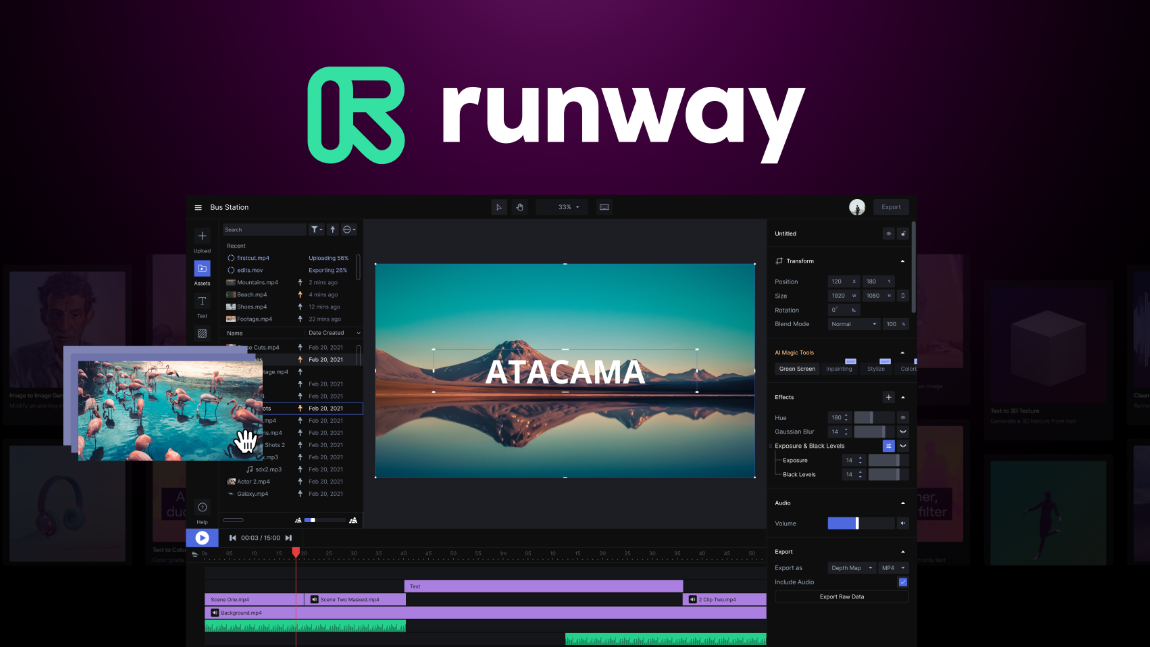Image resolution: width=1150 pixels, height=647 pixels.
Task: Collapse the Export section
Action: click(903, 552)
